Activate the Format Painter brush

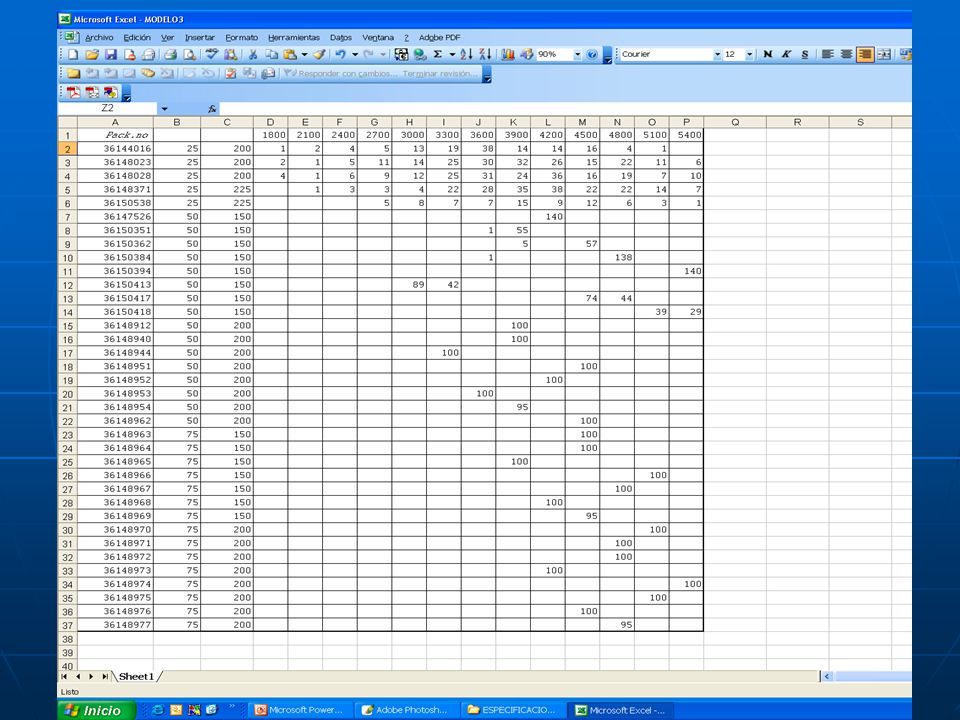319,54
